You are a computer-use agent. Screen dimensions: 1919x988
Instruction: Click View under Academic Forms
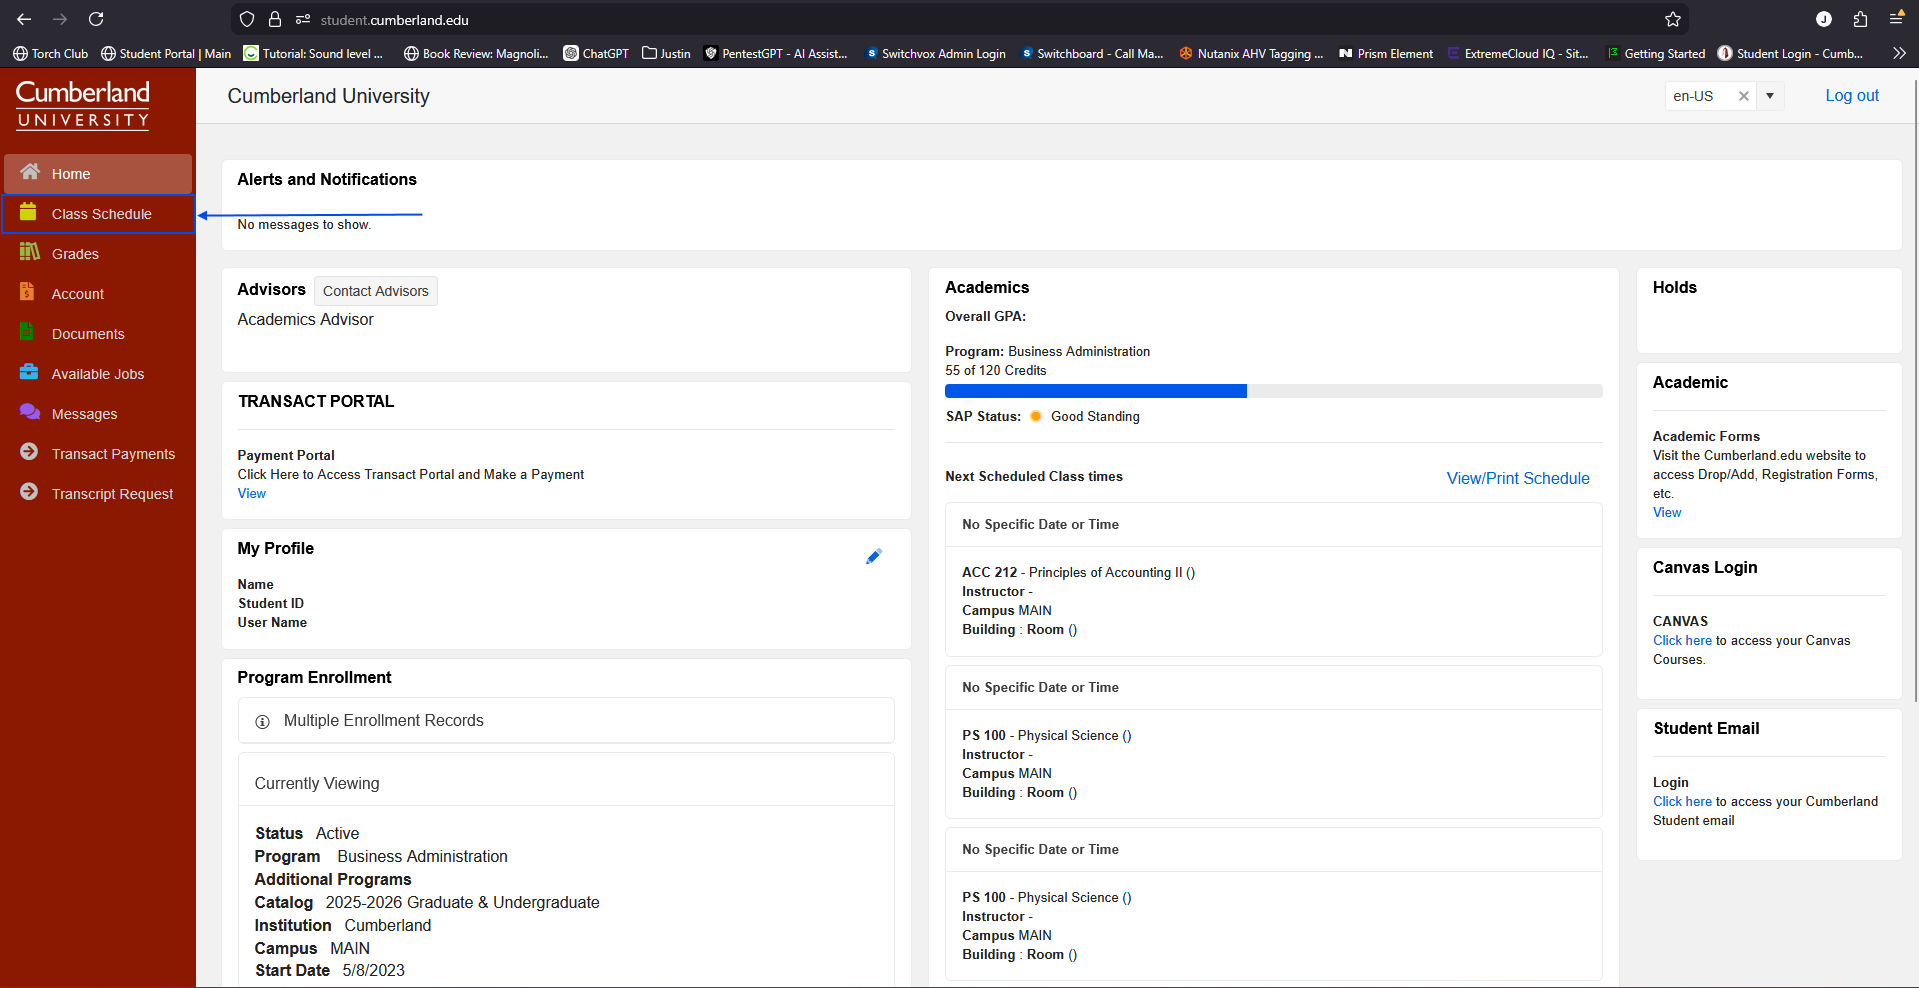1667,512
